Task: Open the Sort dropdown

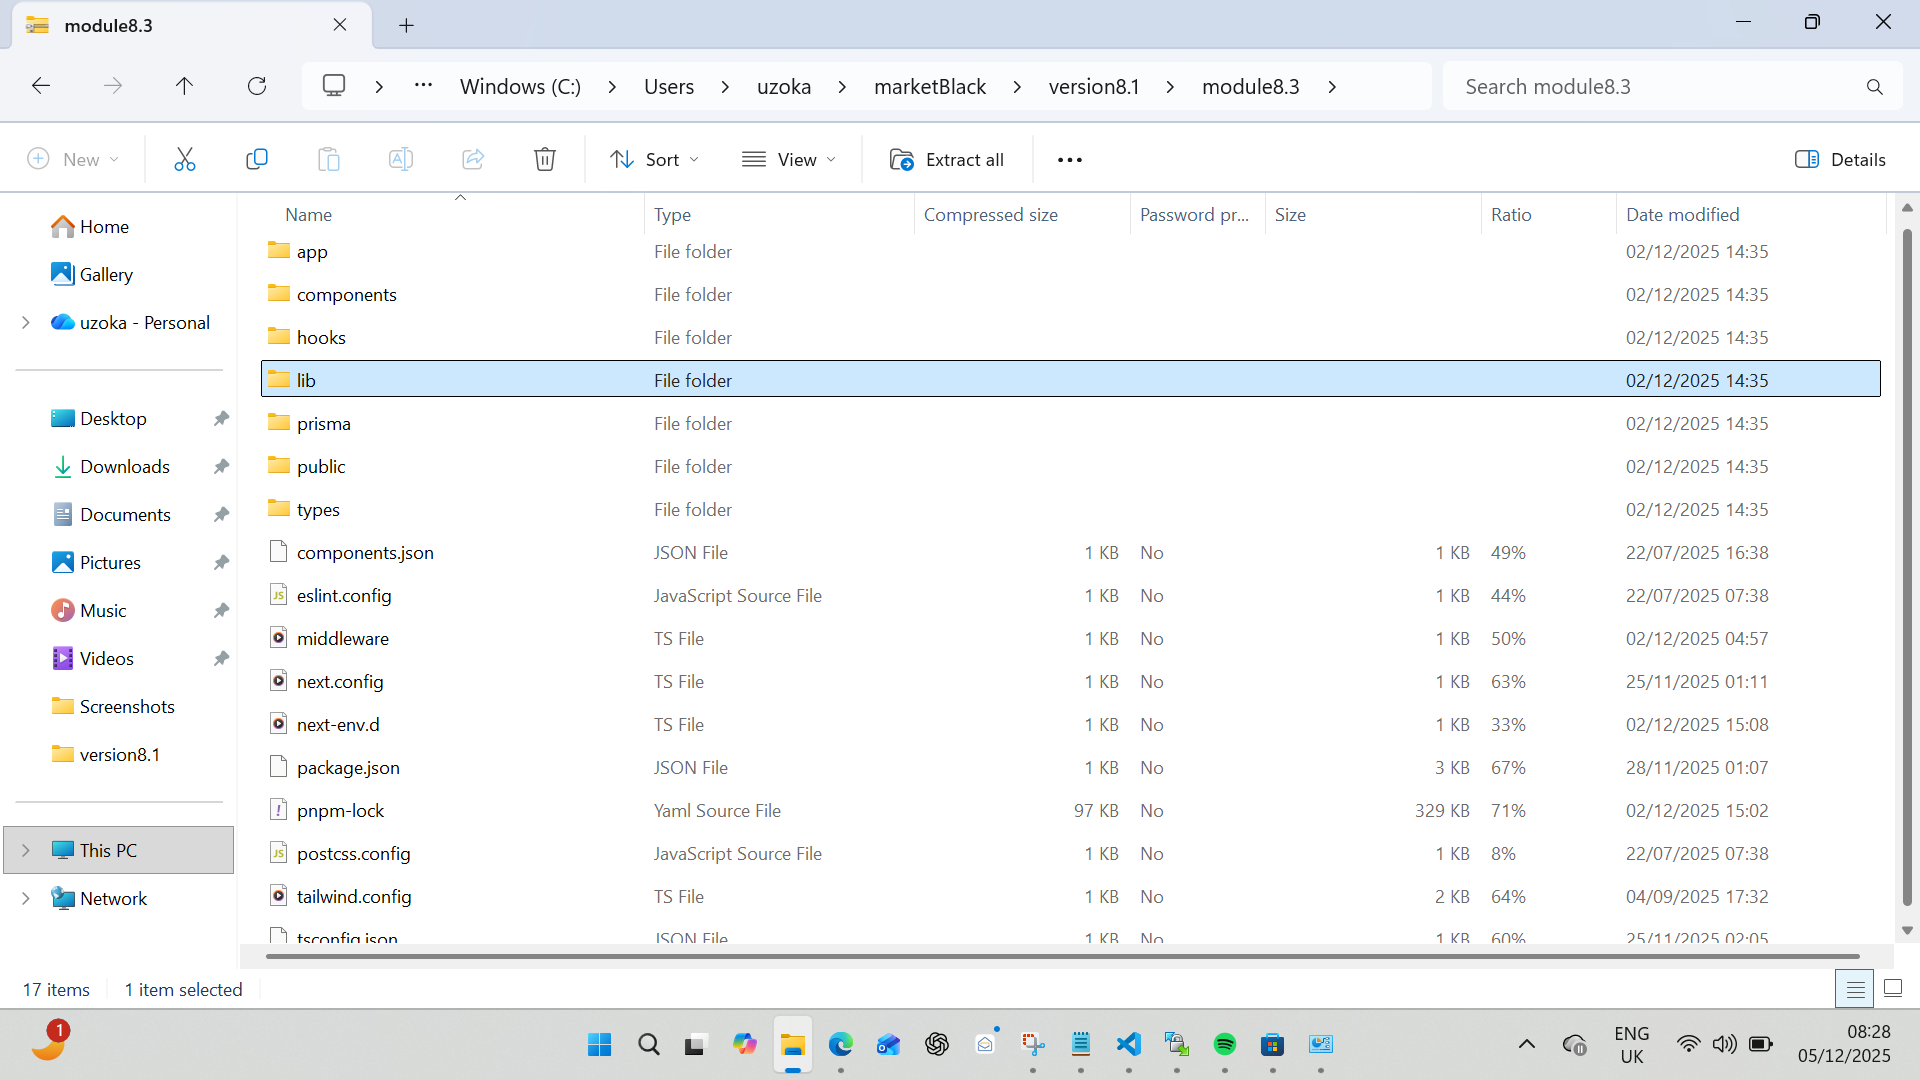Action: 655,159
